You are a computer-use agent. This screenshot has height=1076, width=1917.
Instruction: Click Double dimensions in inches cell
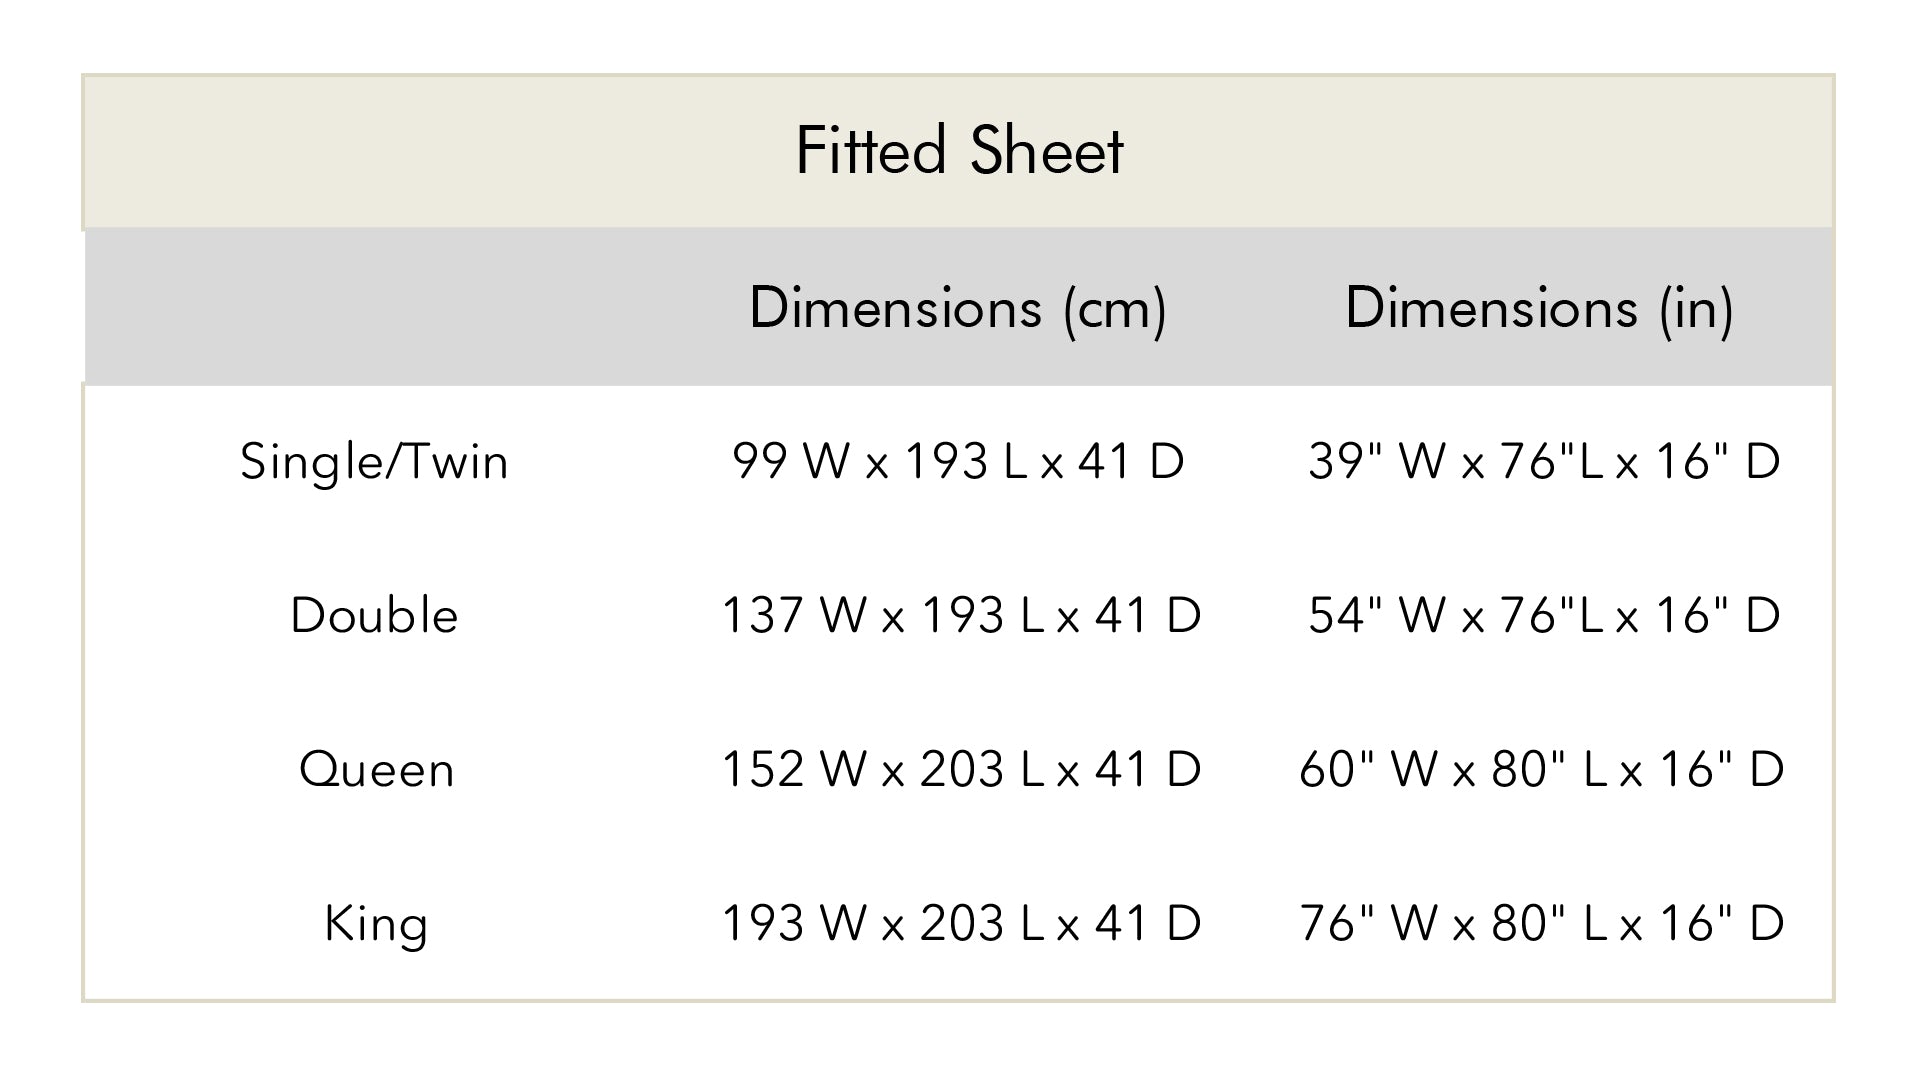pyautogui.click(x=1543, y=615)
